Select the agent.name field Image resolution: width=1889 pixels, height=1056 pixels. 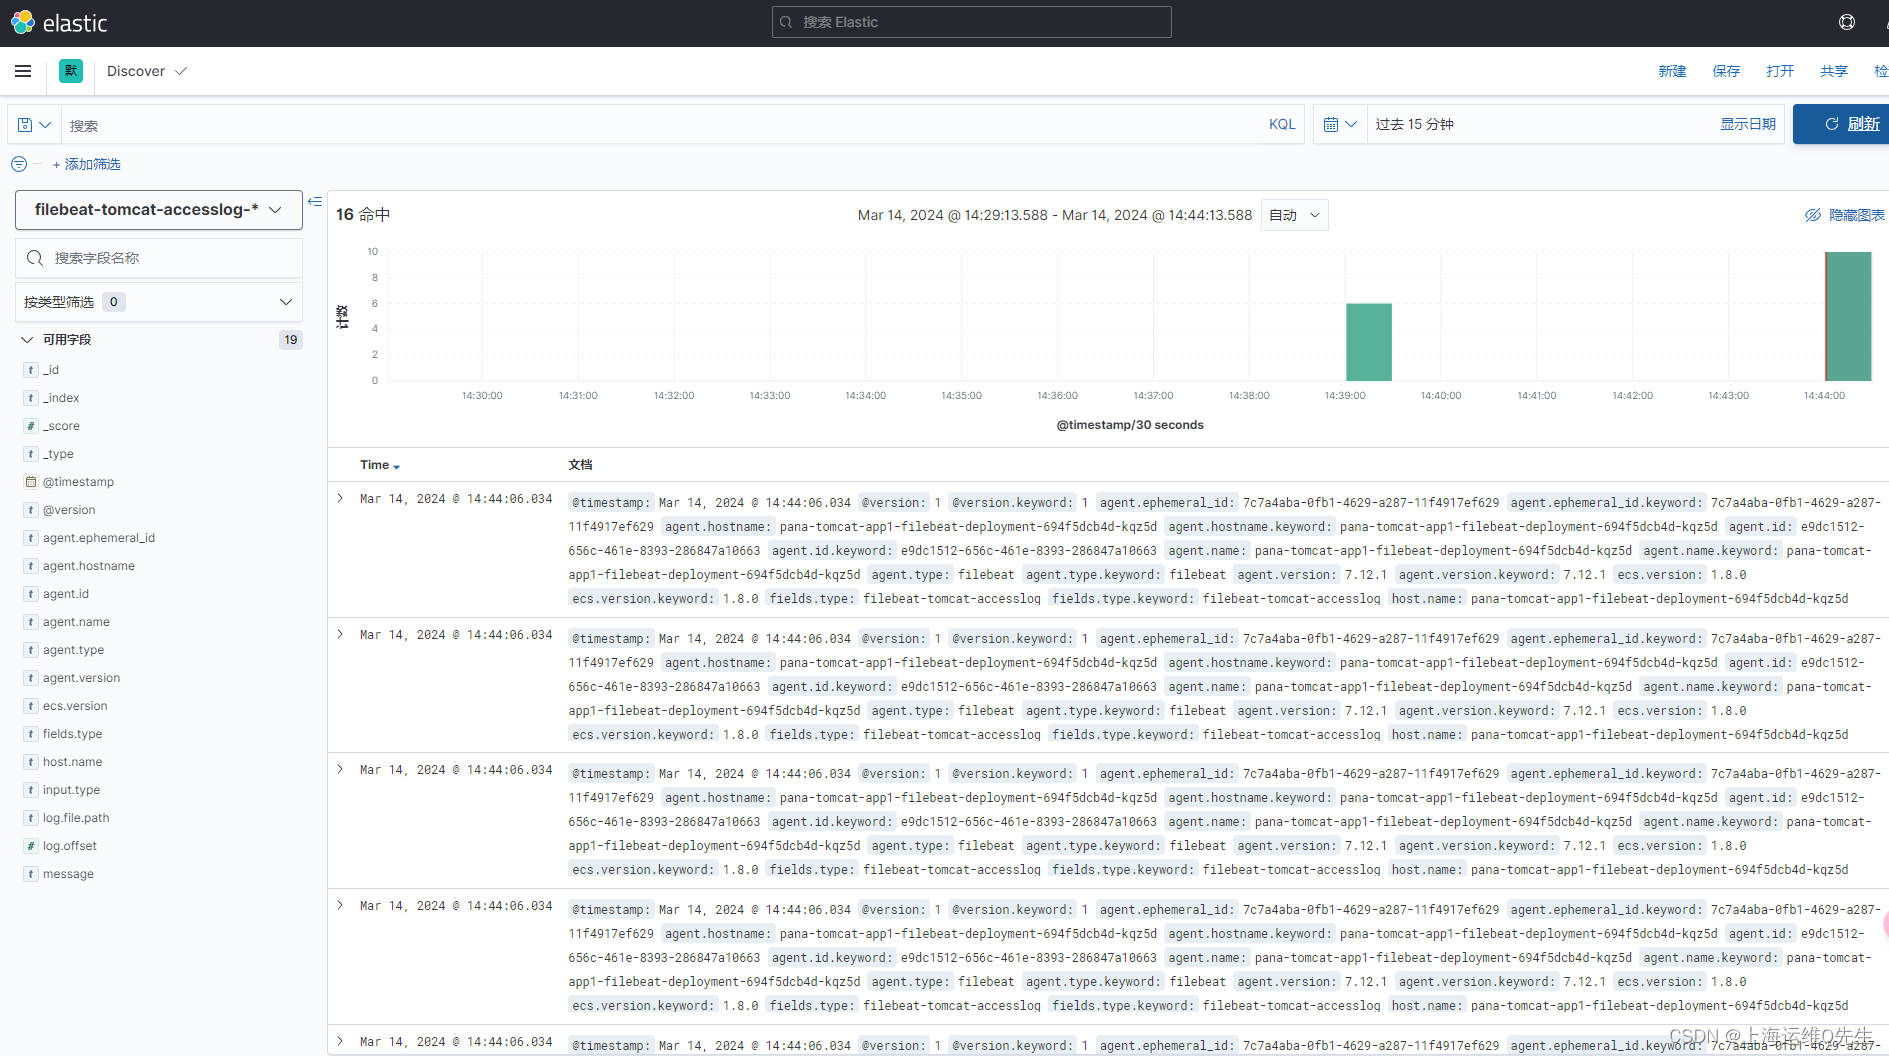76,622
